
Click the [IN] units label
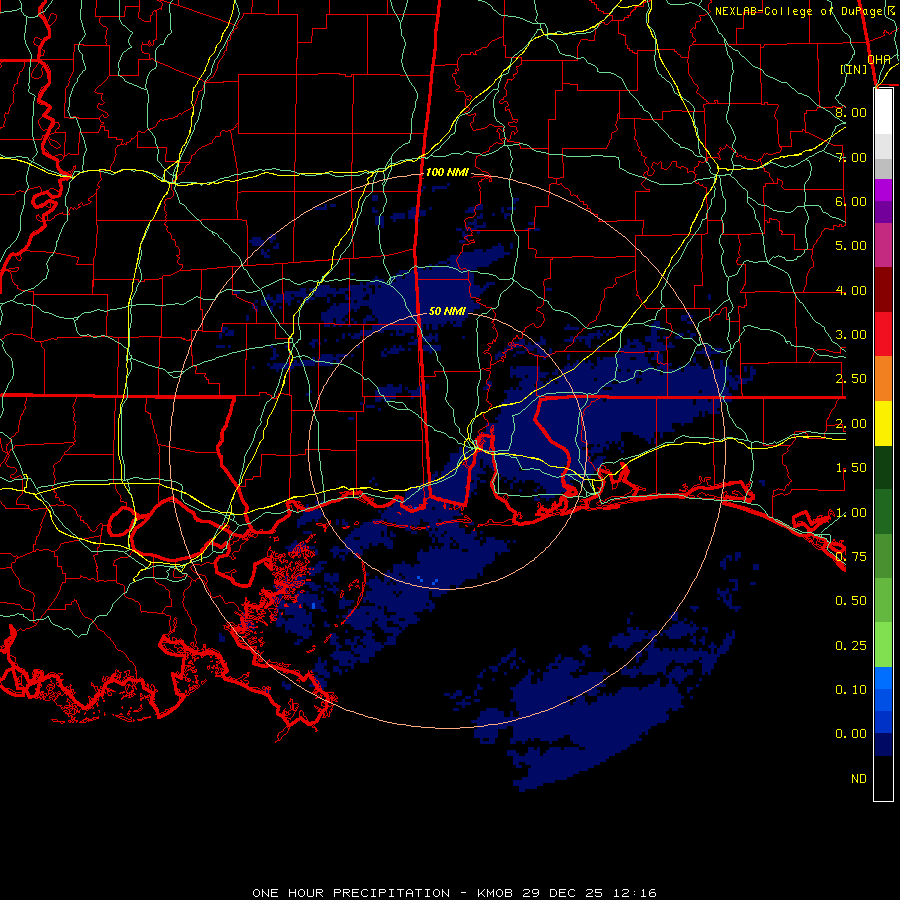(x=854, y=69)
